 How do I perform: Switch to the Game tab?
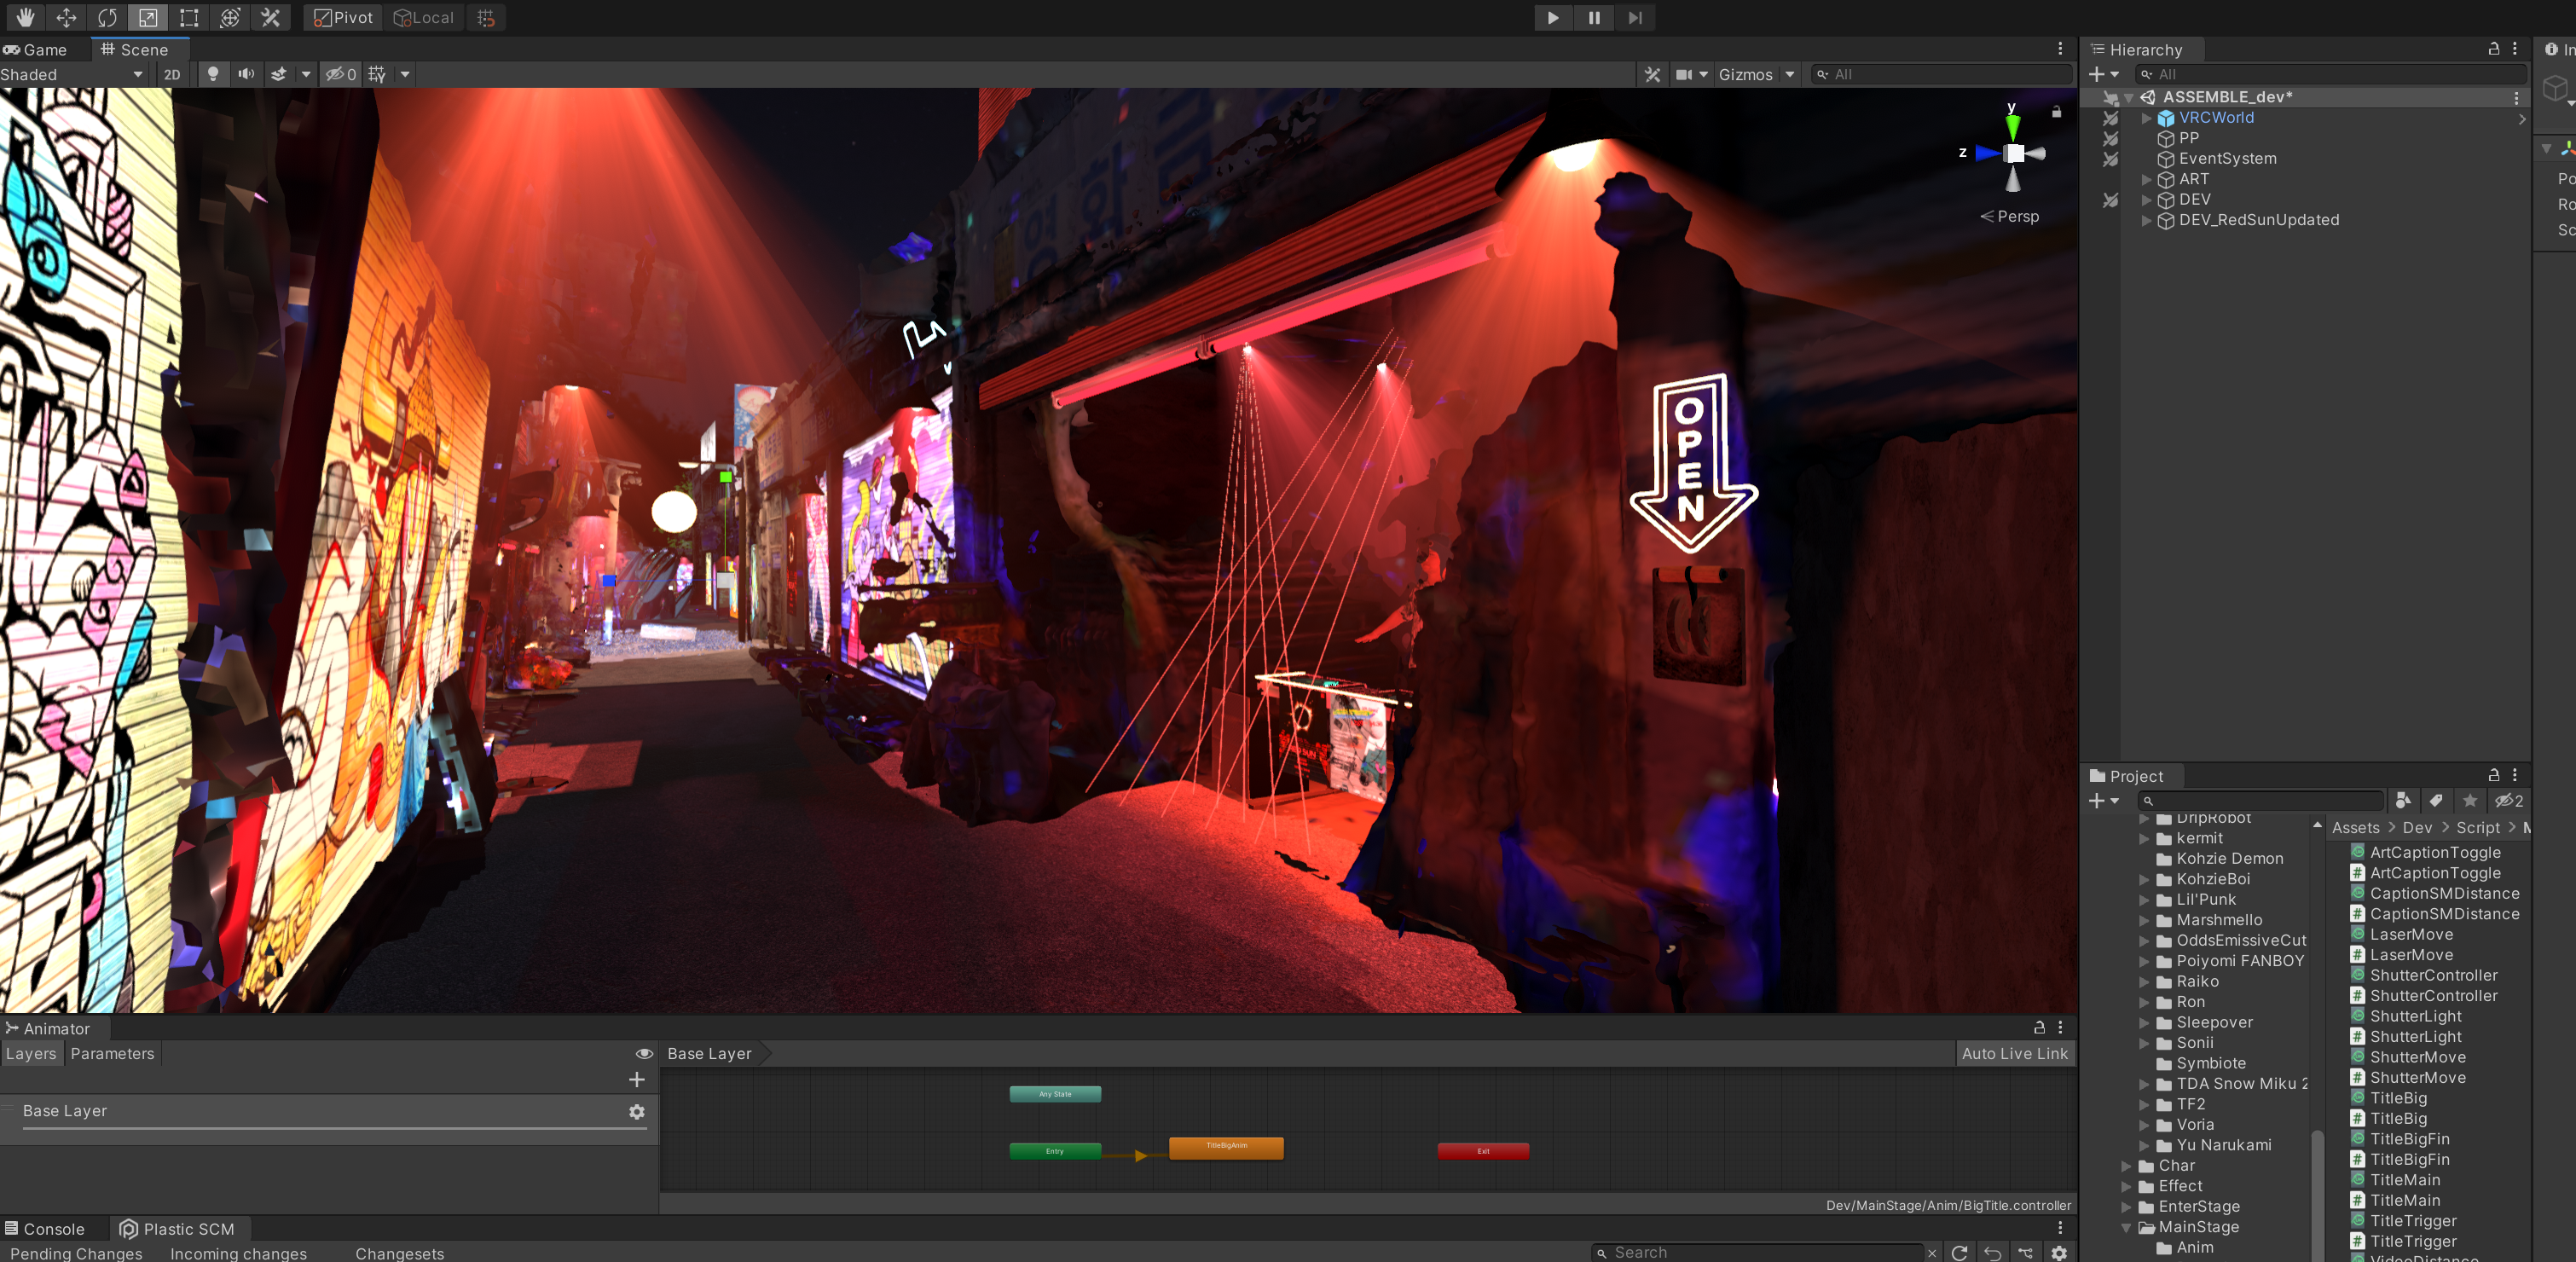pyautogui.click(x=36, y=49)
